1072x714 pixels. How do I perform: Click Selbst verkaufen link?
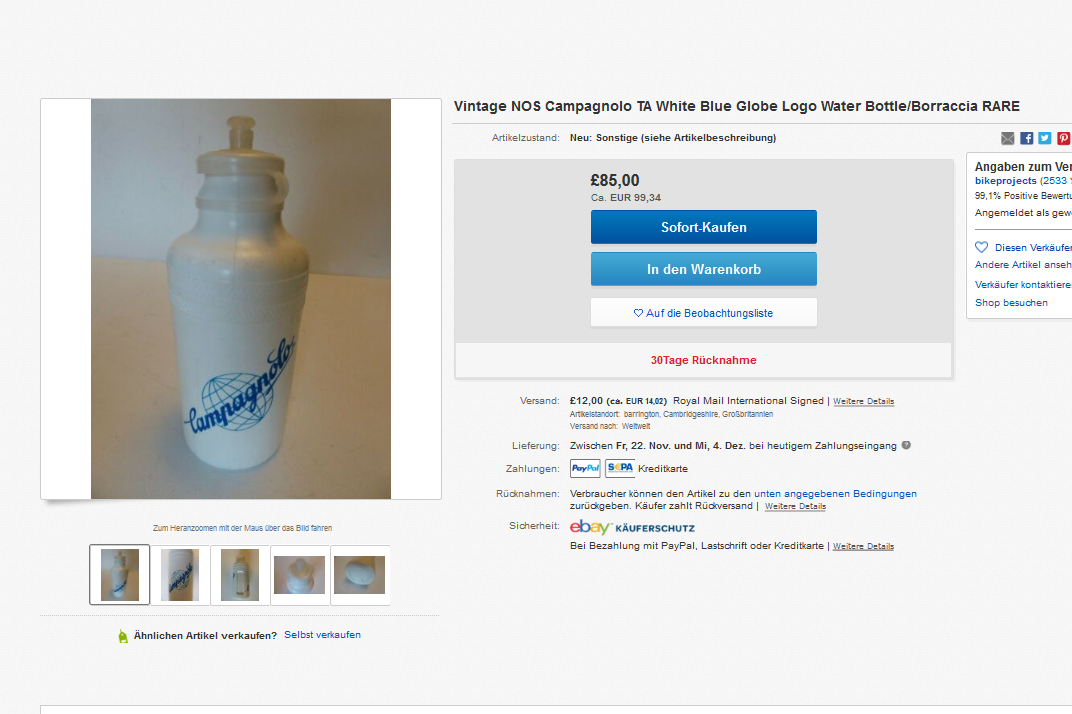pyautogui.click(x=322, y=635)
